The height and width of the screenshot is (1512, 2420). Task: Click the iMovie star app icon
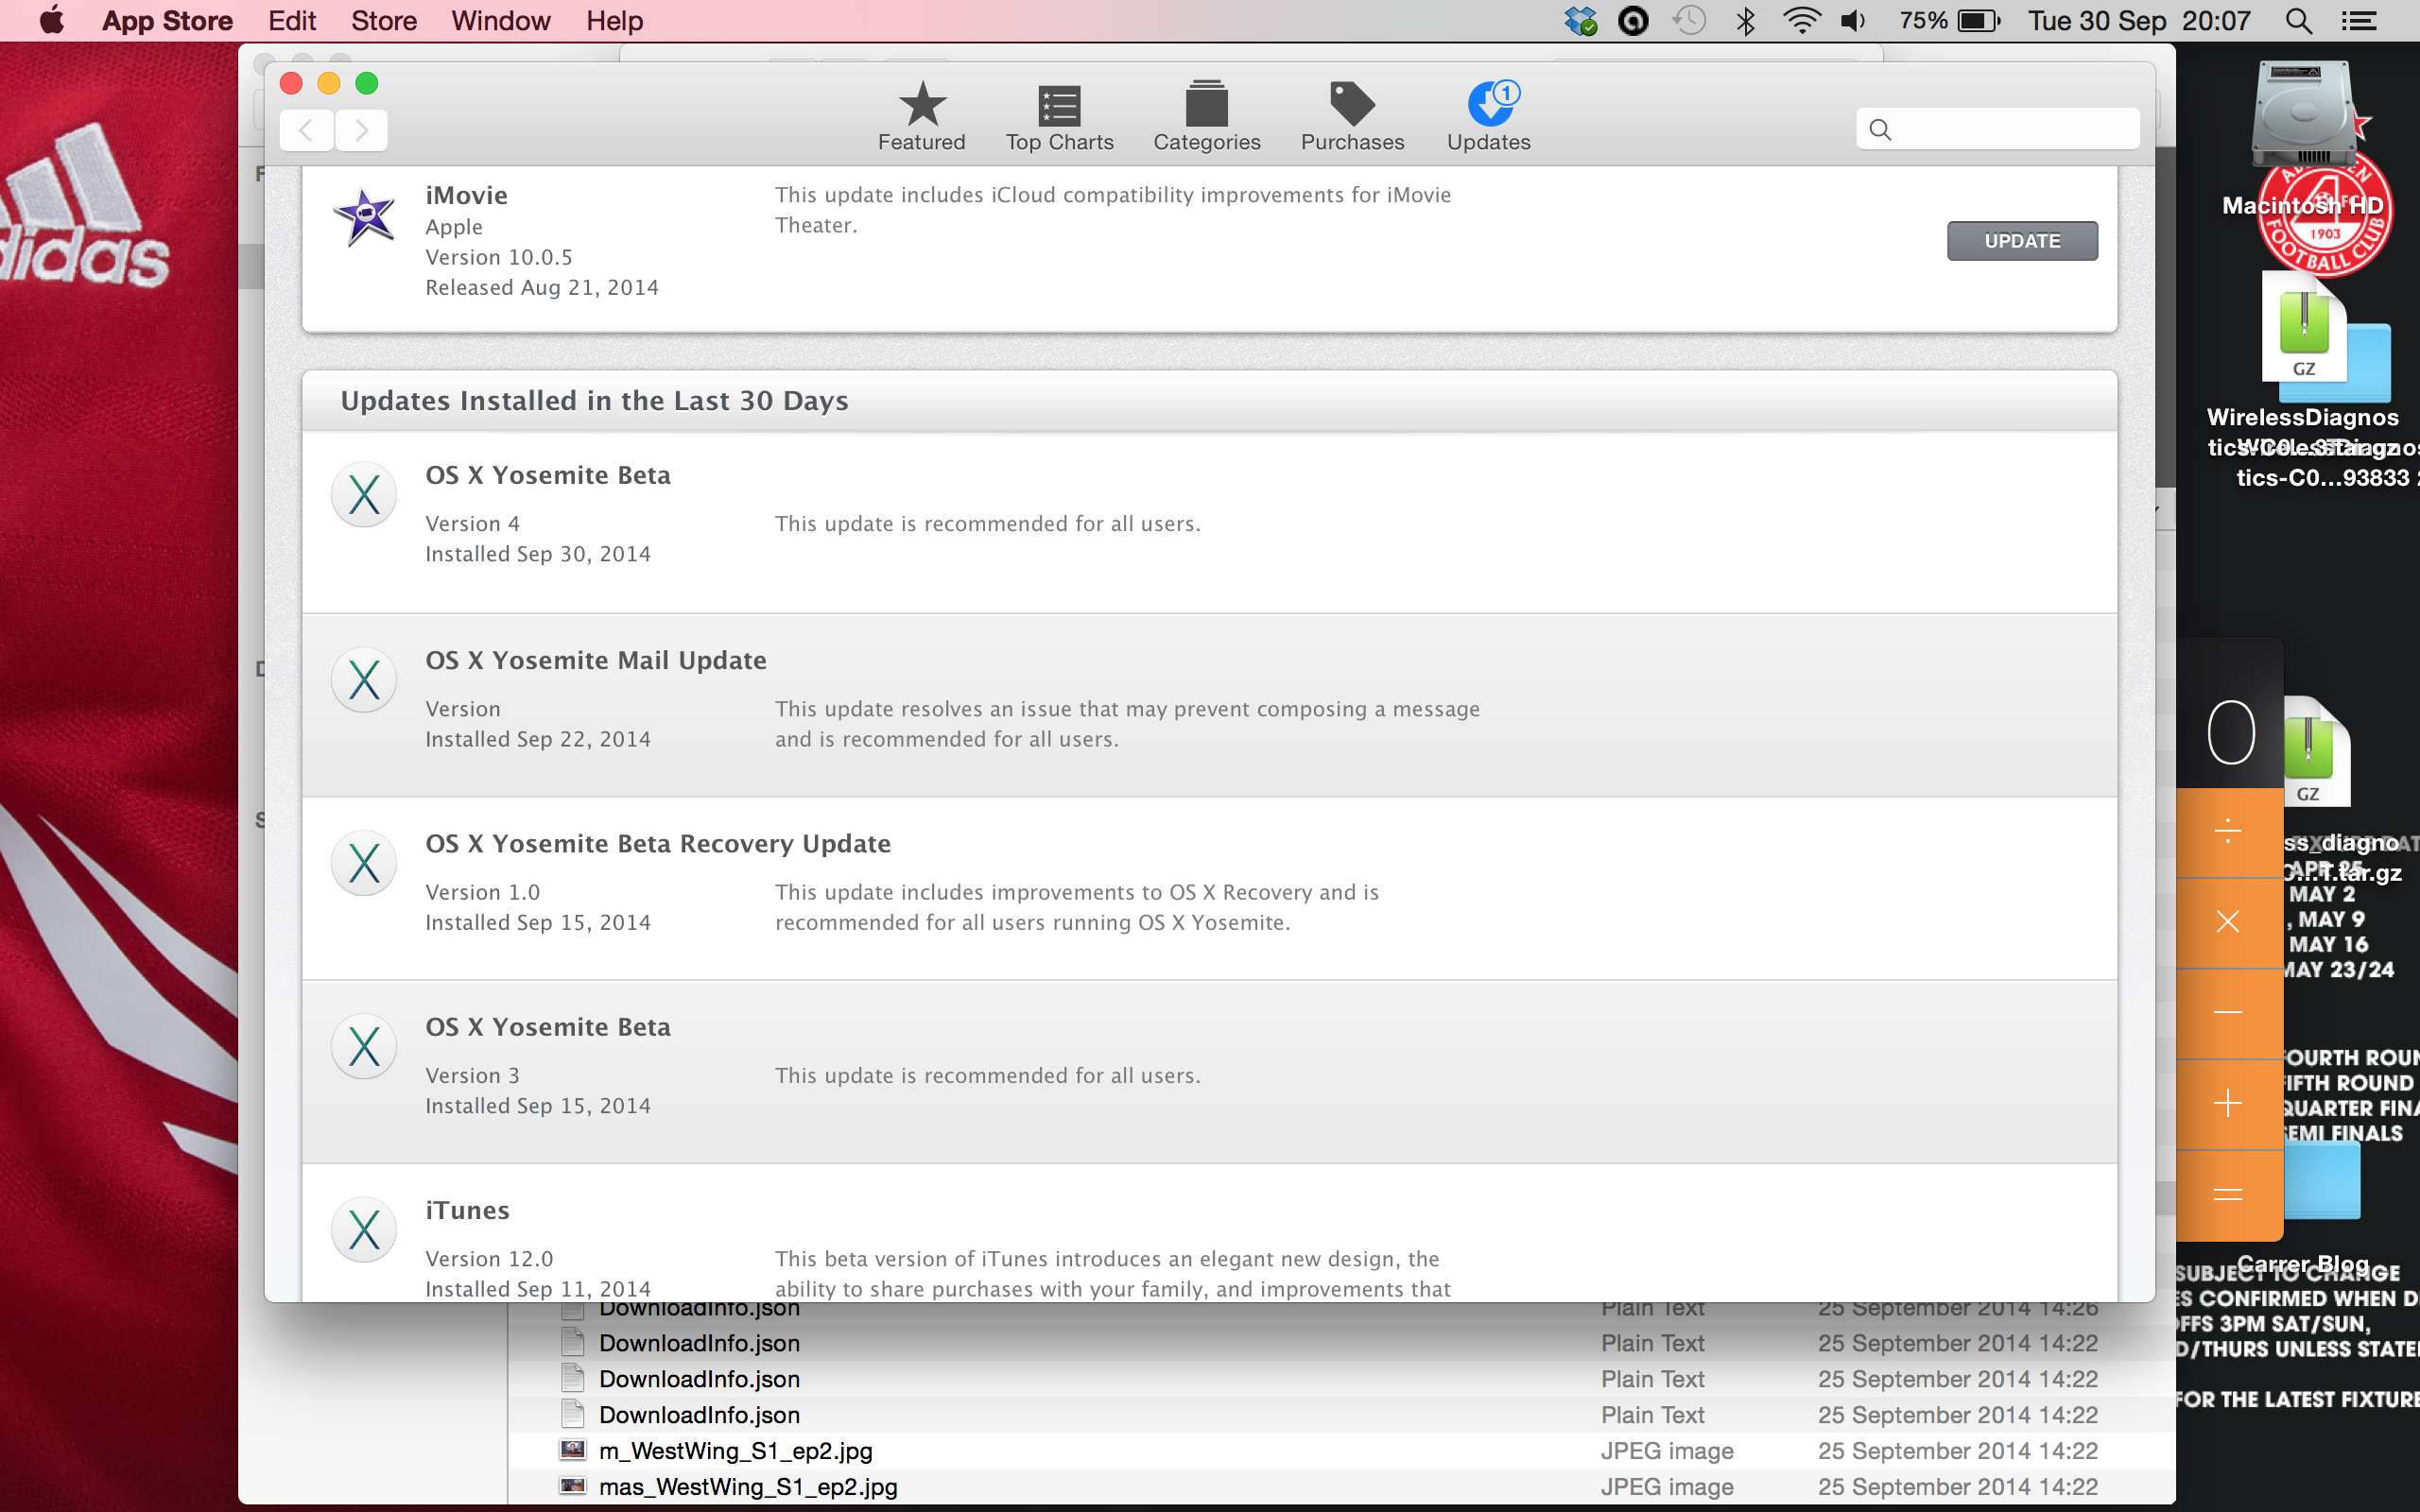364,216
